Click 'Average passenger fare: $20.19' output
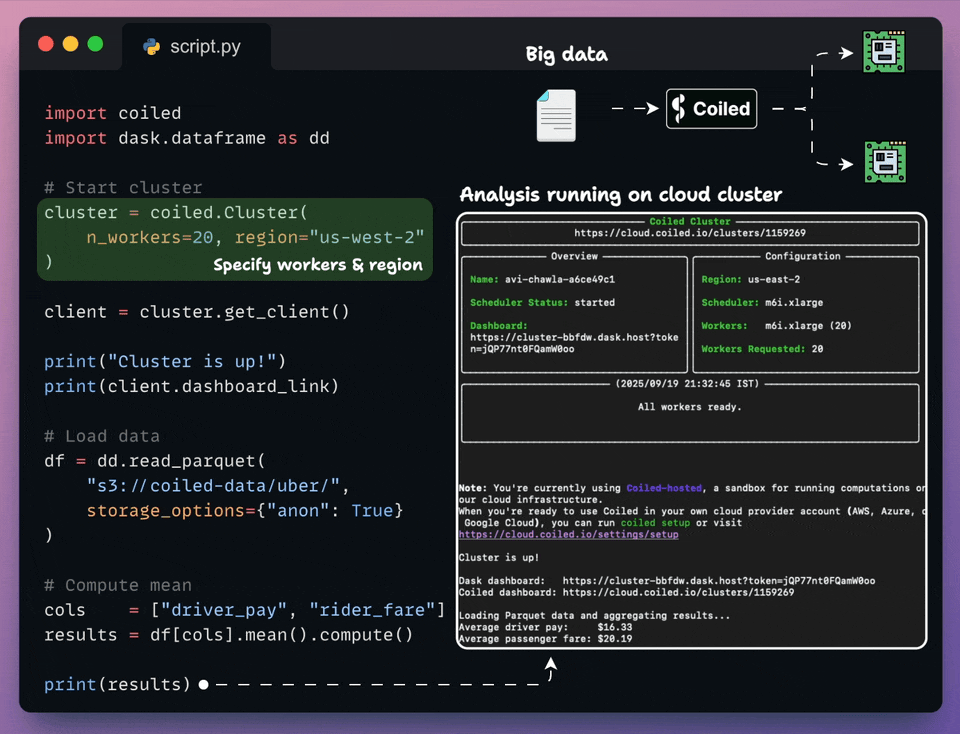Viewport: 960px width, 734px height. click(x=546, y=639)
